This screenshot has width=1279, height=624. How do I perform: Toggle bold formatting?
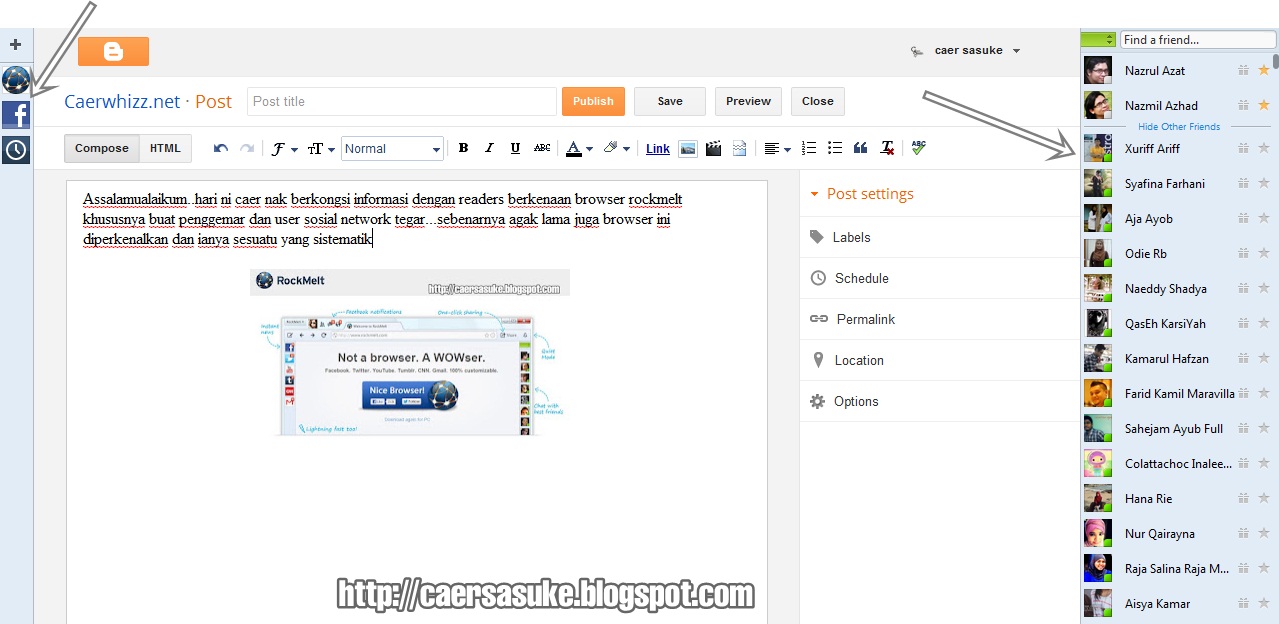pos(463,148)
